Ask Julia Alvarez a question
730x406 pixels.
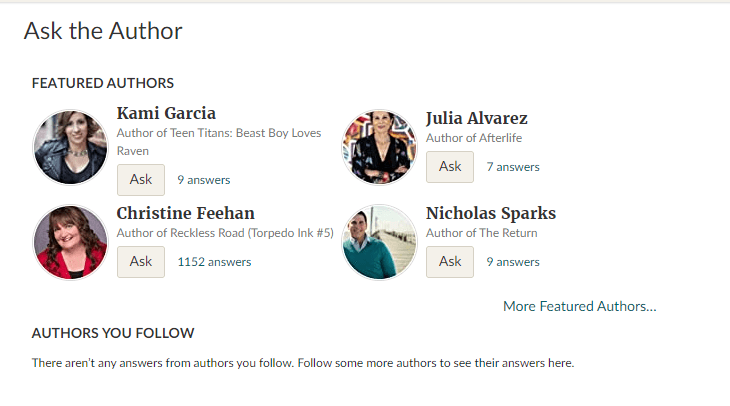[450, 167]
